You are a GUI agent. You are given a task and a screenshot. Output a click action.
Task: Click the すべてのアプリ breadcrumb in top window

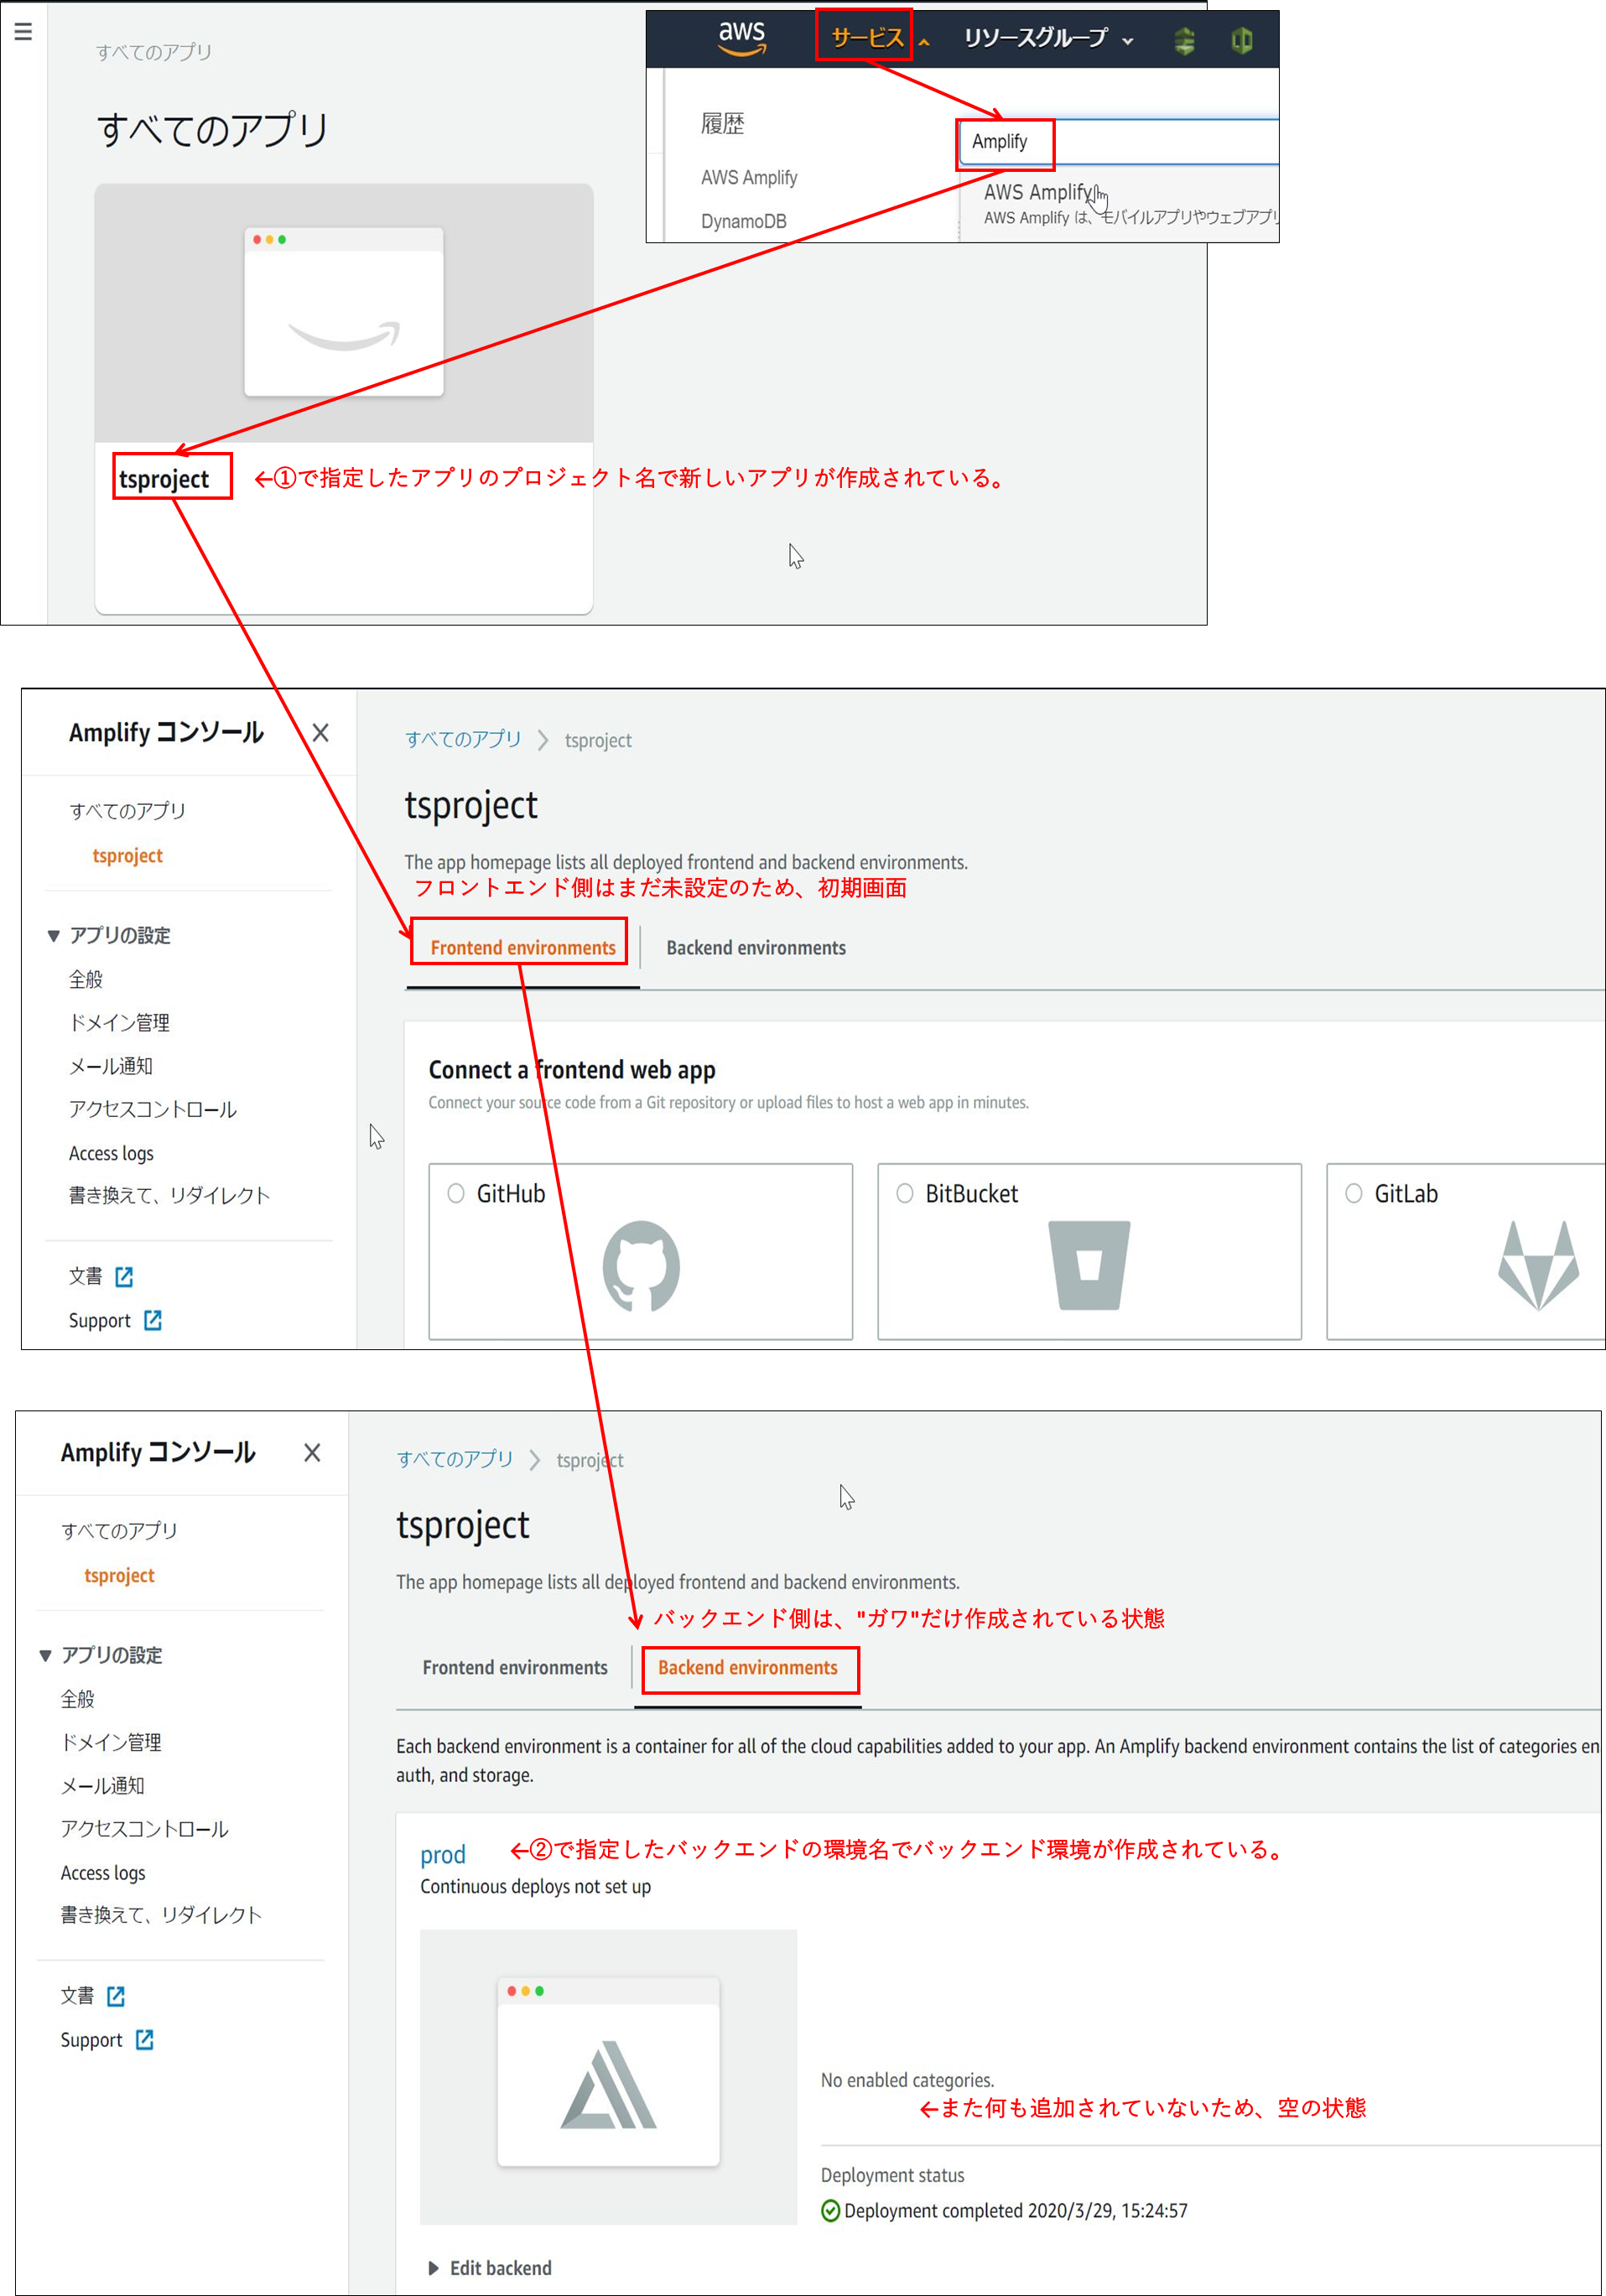pos(154,52)
